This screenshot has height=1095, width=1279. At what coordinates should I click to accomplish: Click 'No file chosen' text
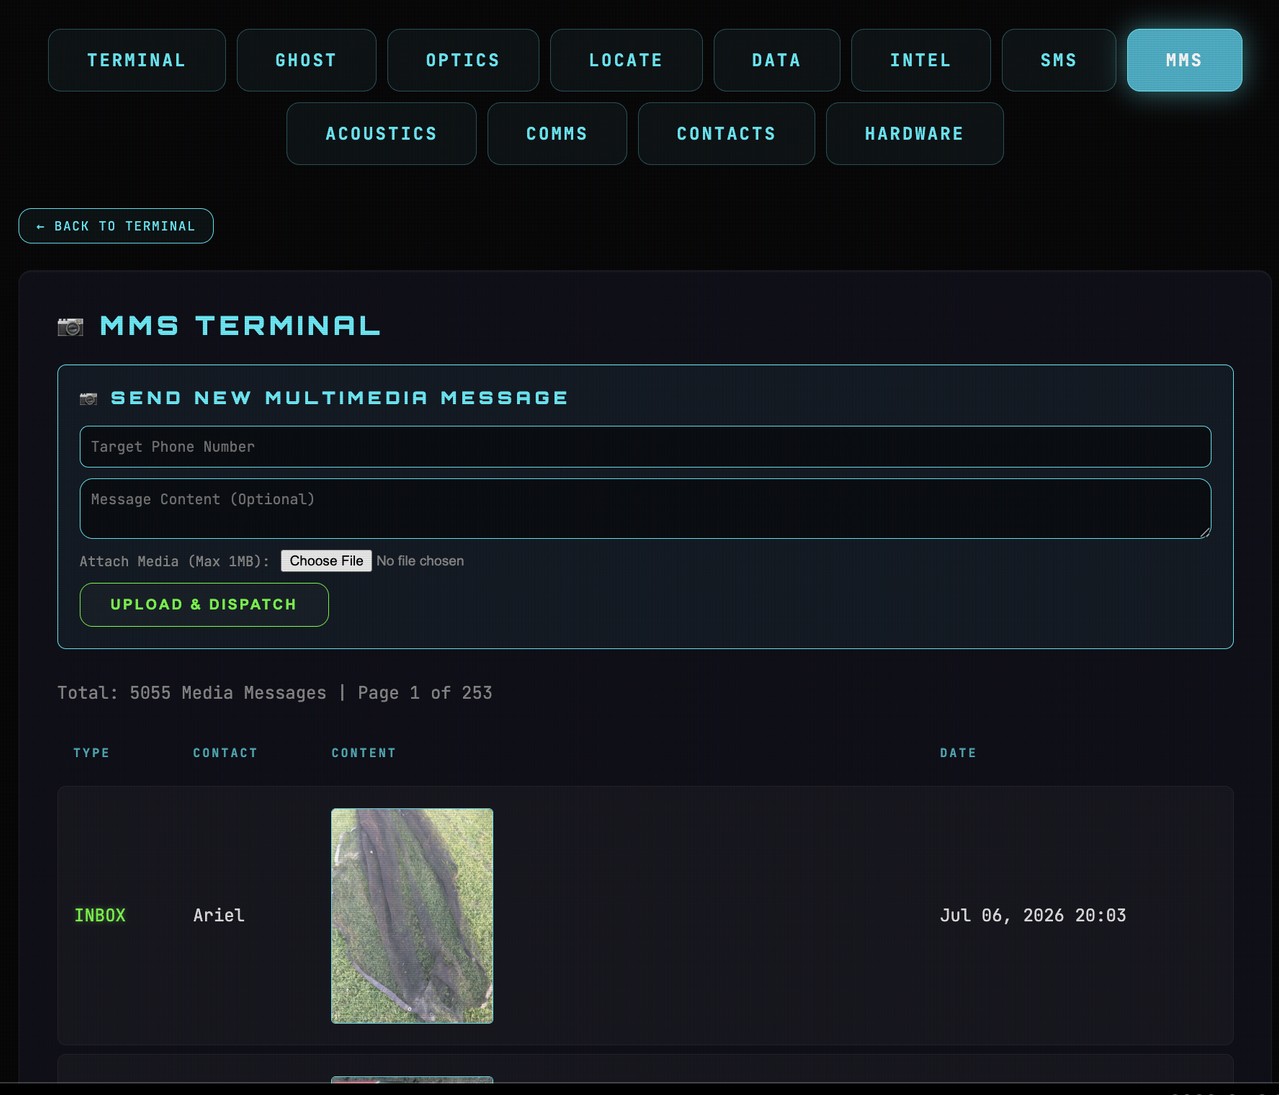coord(420,561)
